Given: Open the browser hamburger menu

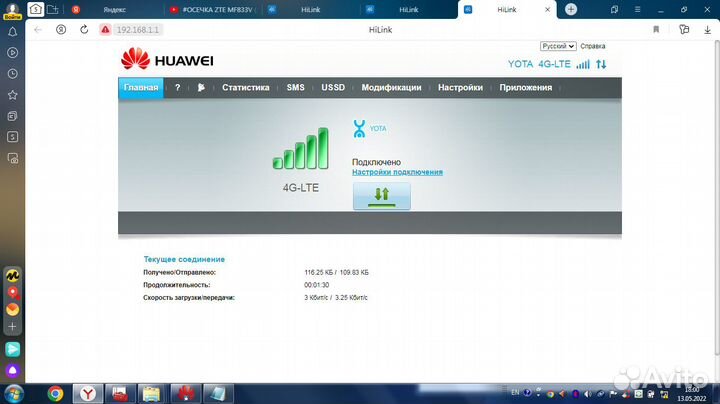Looking at the screenshot, I should pos(637,9).
